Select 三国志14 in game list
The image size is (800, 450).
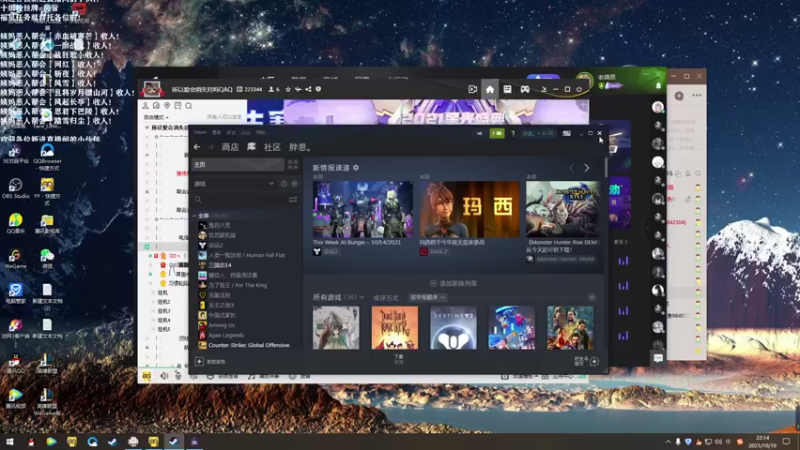[215, 265]
